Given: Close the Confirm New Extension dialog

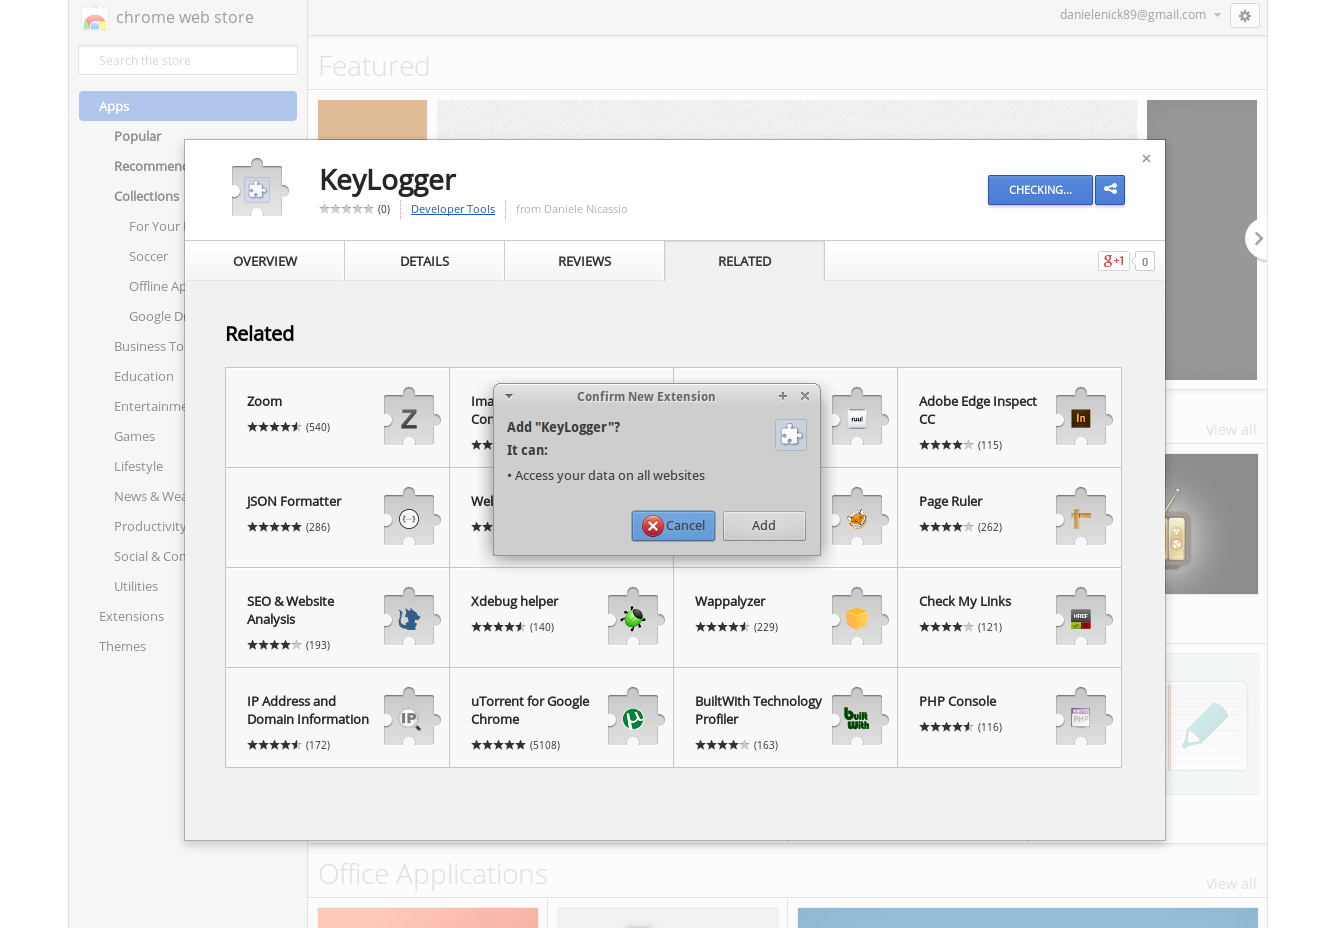Looking at the screenshot, I should tap(805, 396).
